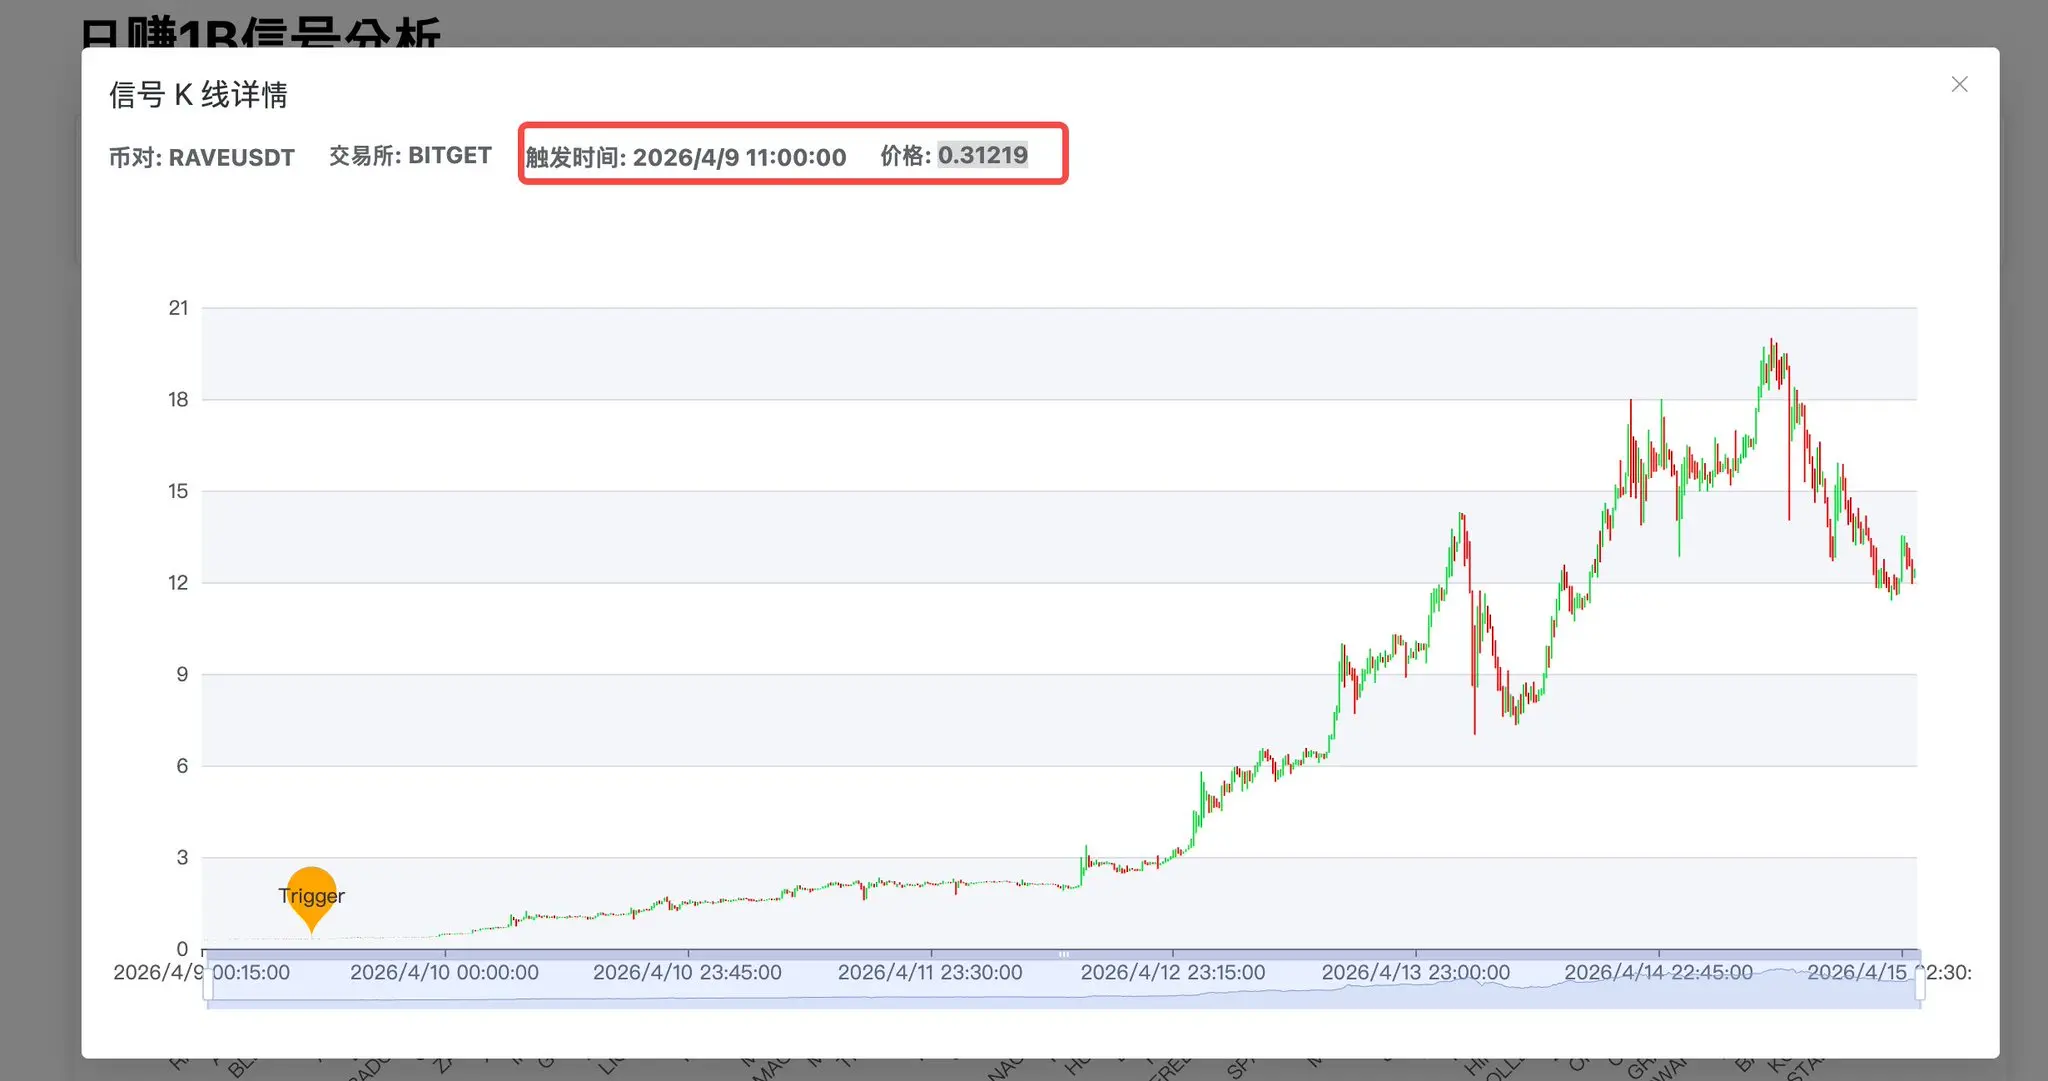Click the BITGET exchange label
The height and width of the screenshot is (1081, 2048).
coord(449,156)
